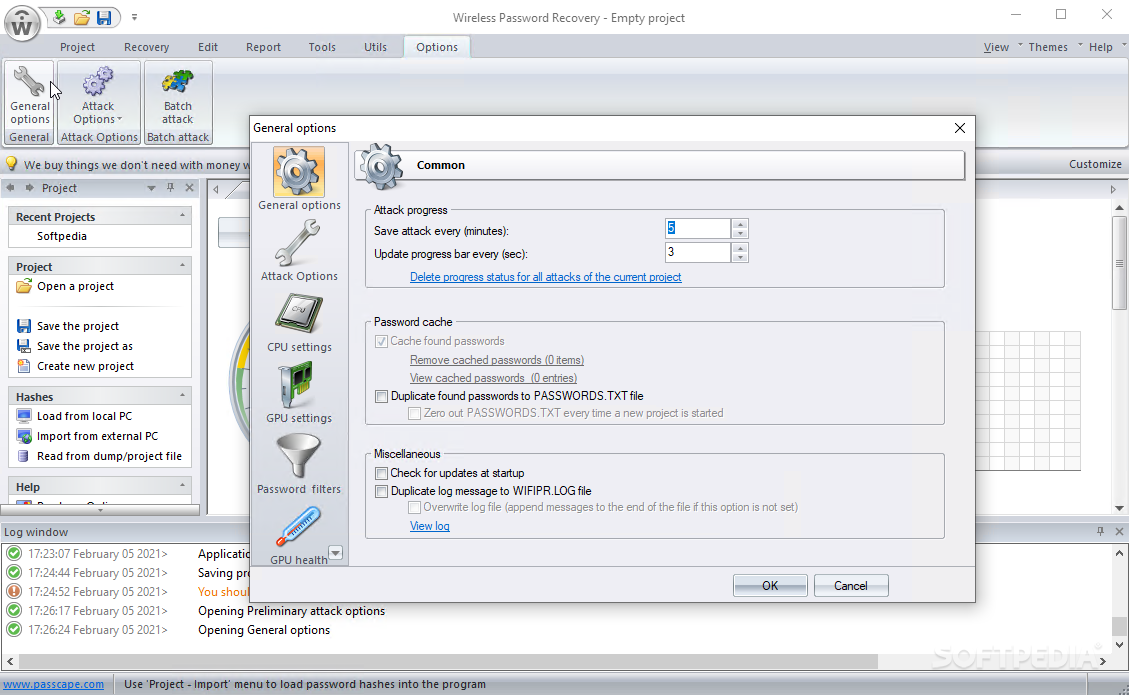Click Load from local PC monitor icon
The image size is (1129, 695).
24,416
